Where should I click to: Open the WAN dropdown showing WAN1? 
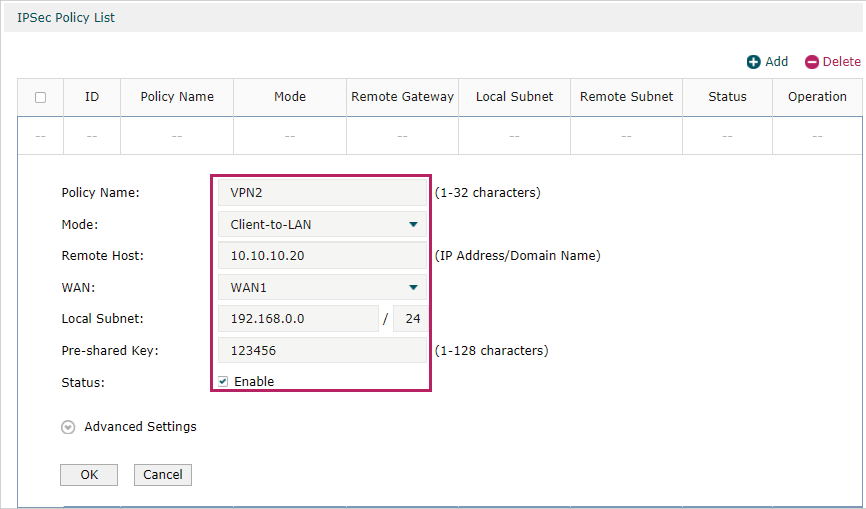[x=322, y=288]
